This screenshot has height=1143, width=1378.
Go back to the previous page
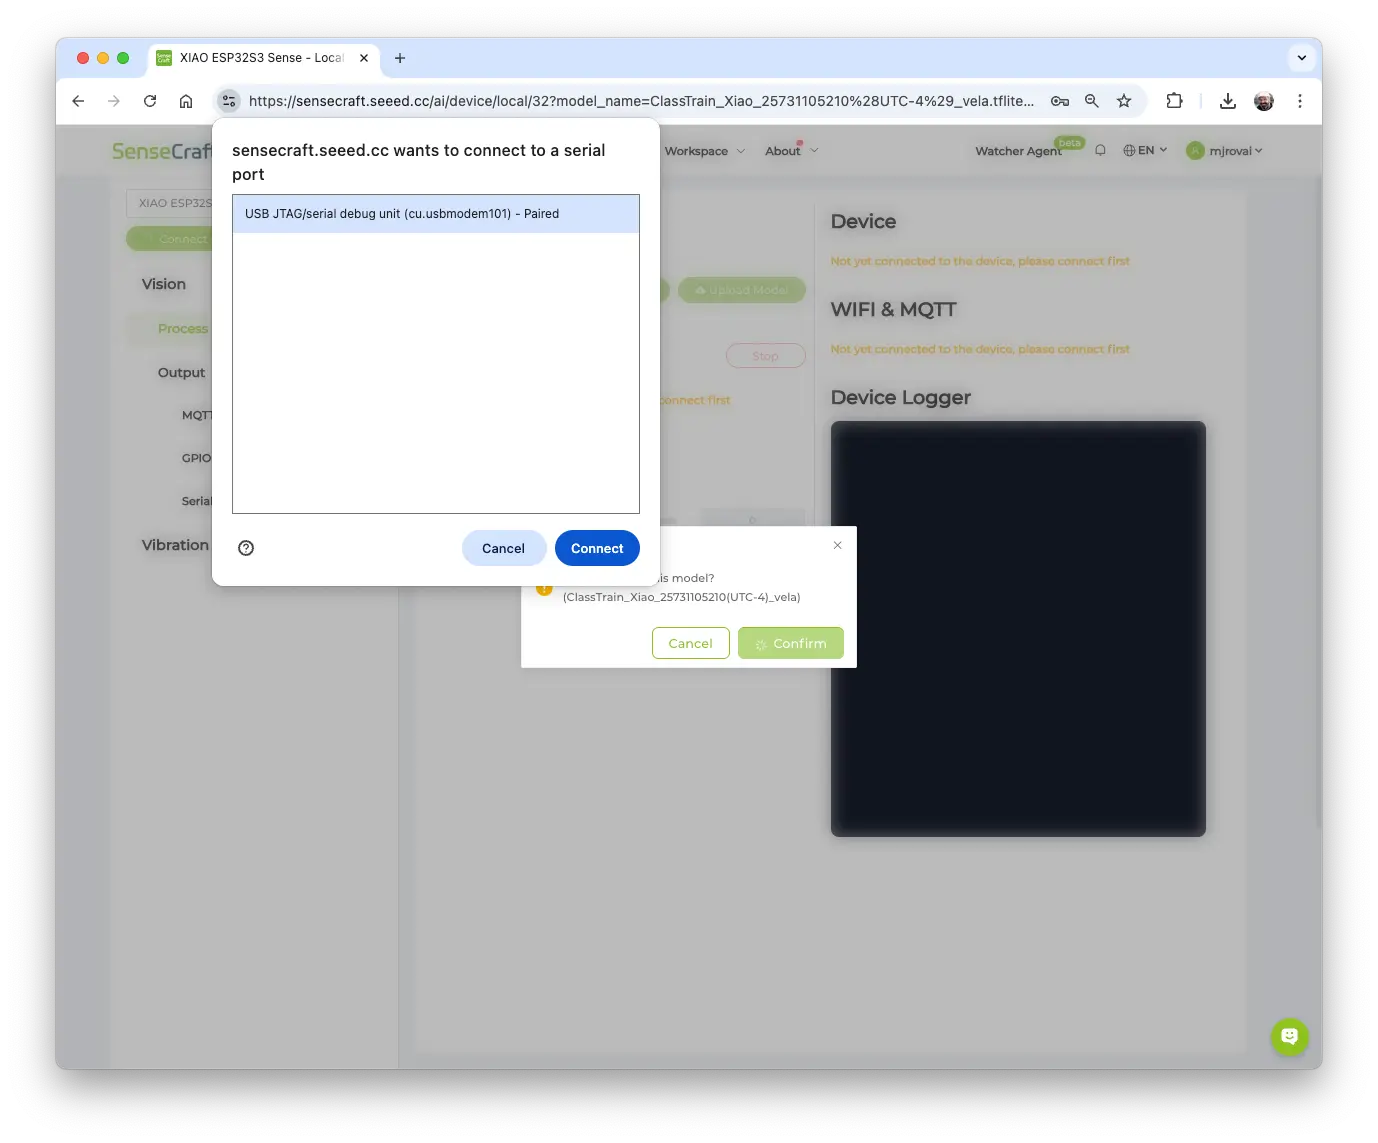click(x=78, y=101)
